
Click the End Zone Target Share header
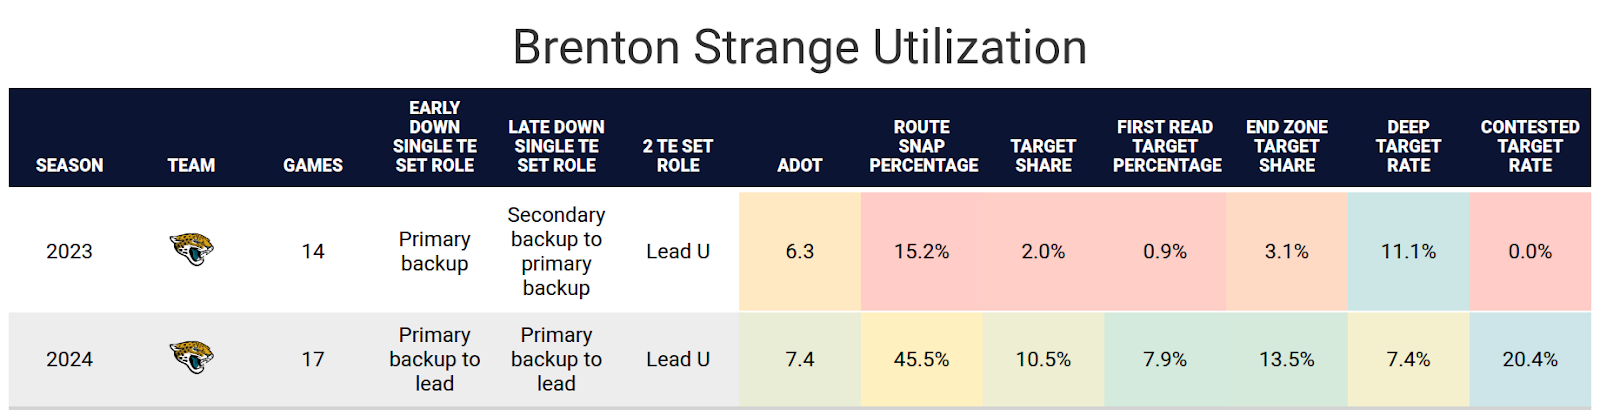click(x=1287, y=146)
